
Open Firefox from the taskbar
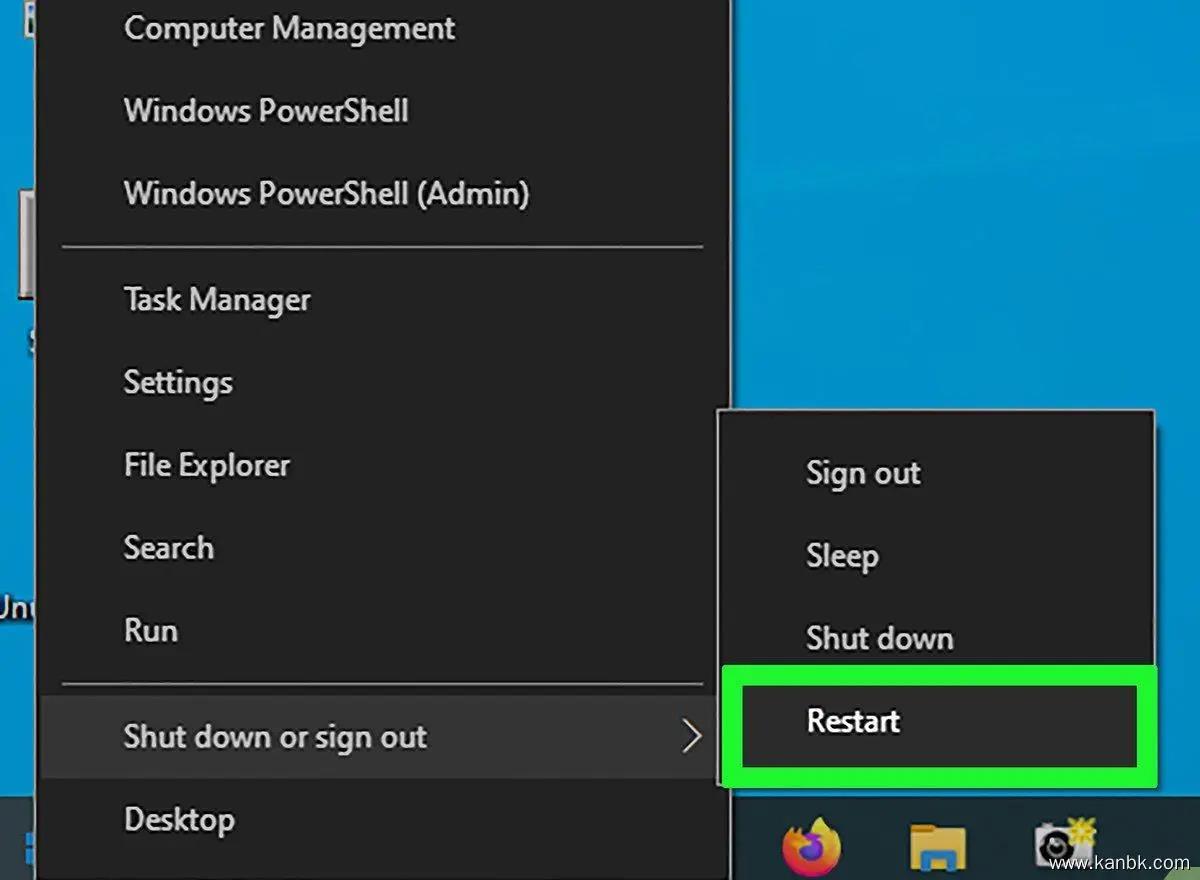(x=811, y=847)
